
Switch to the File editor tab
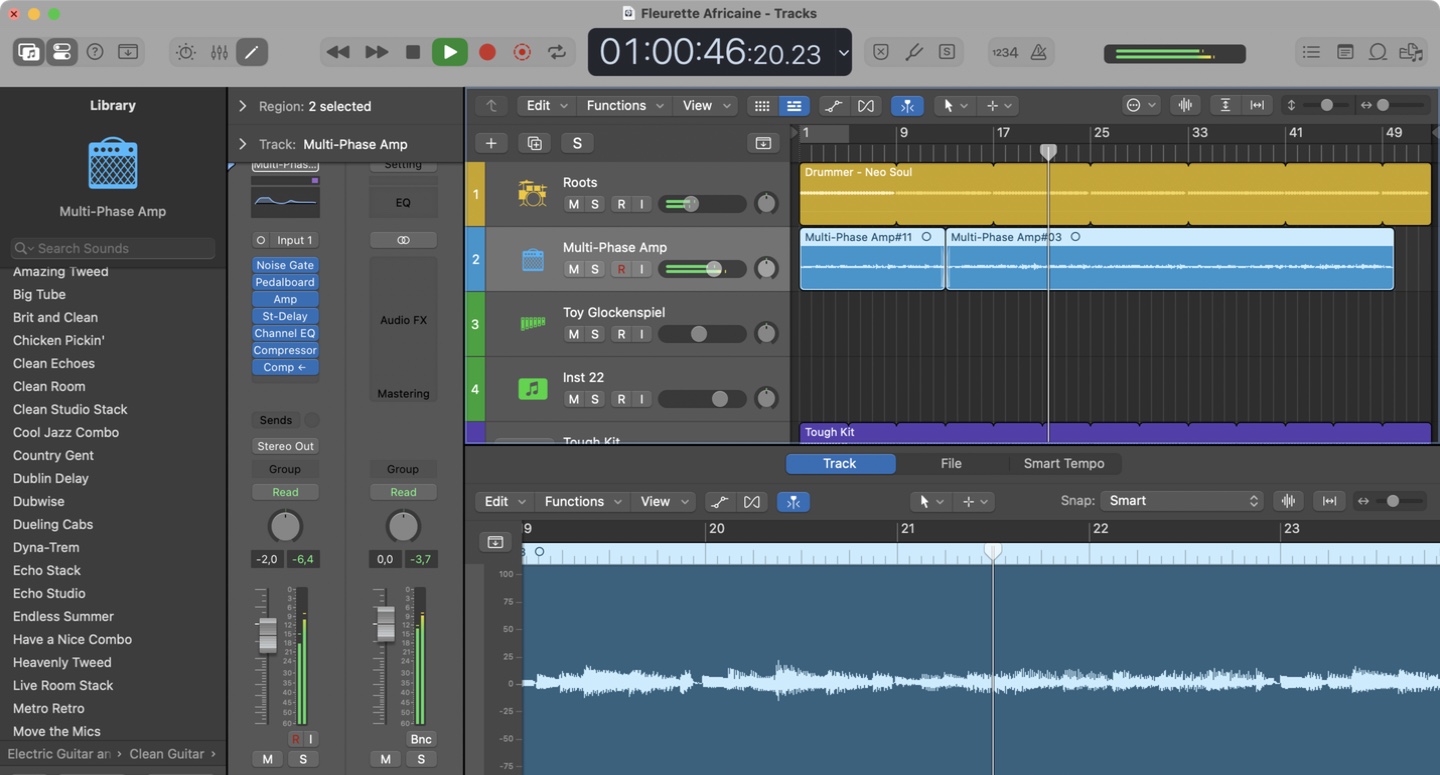[951, 464]
